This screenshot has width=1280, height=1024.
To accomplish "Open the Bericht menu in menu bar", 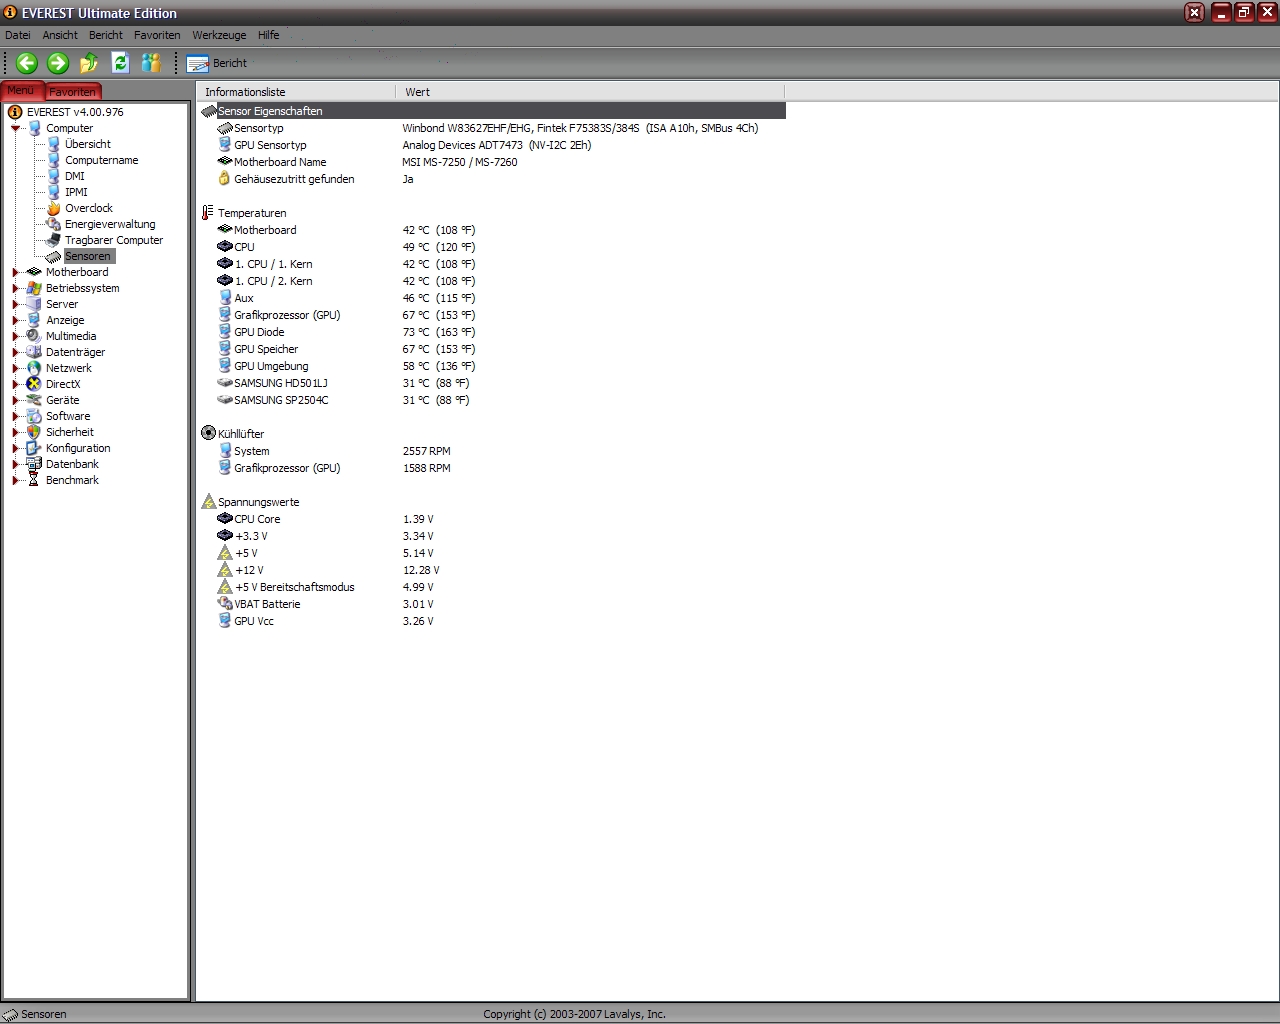I will (x=106, y=35).
